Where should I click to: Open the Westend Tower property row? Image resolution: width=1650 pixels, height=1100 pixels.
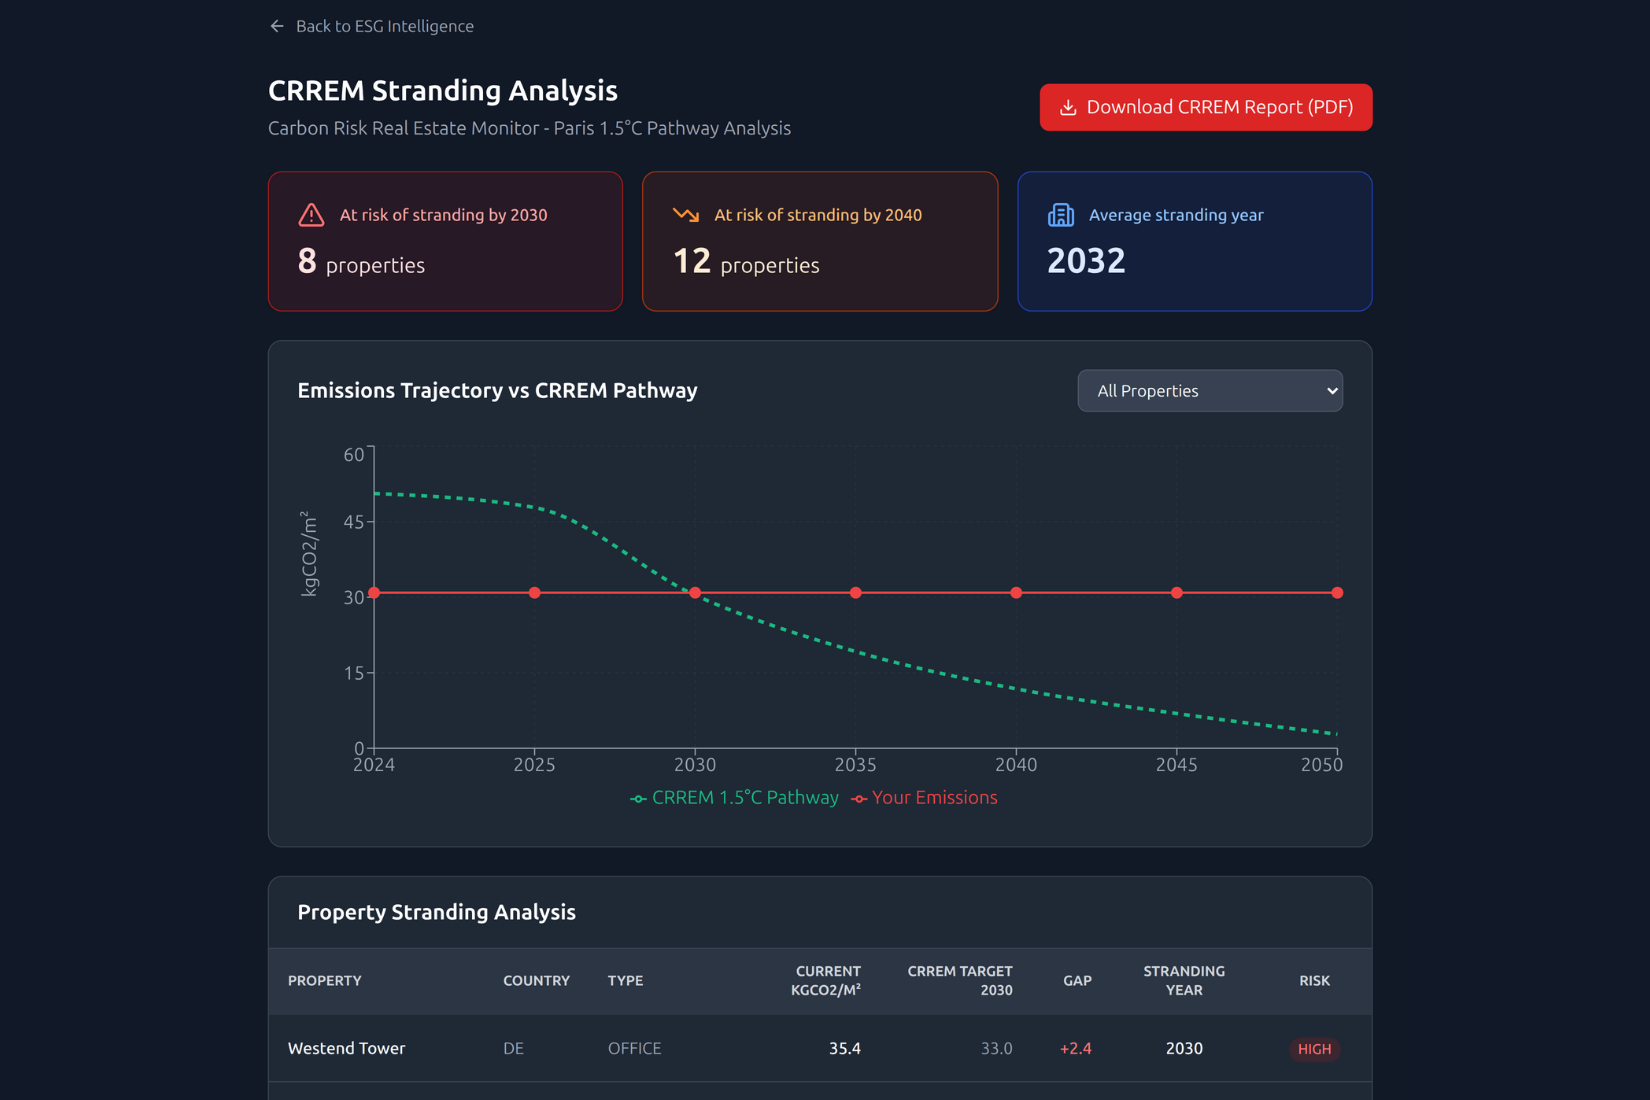click(x=346, y=1048)
